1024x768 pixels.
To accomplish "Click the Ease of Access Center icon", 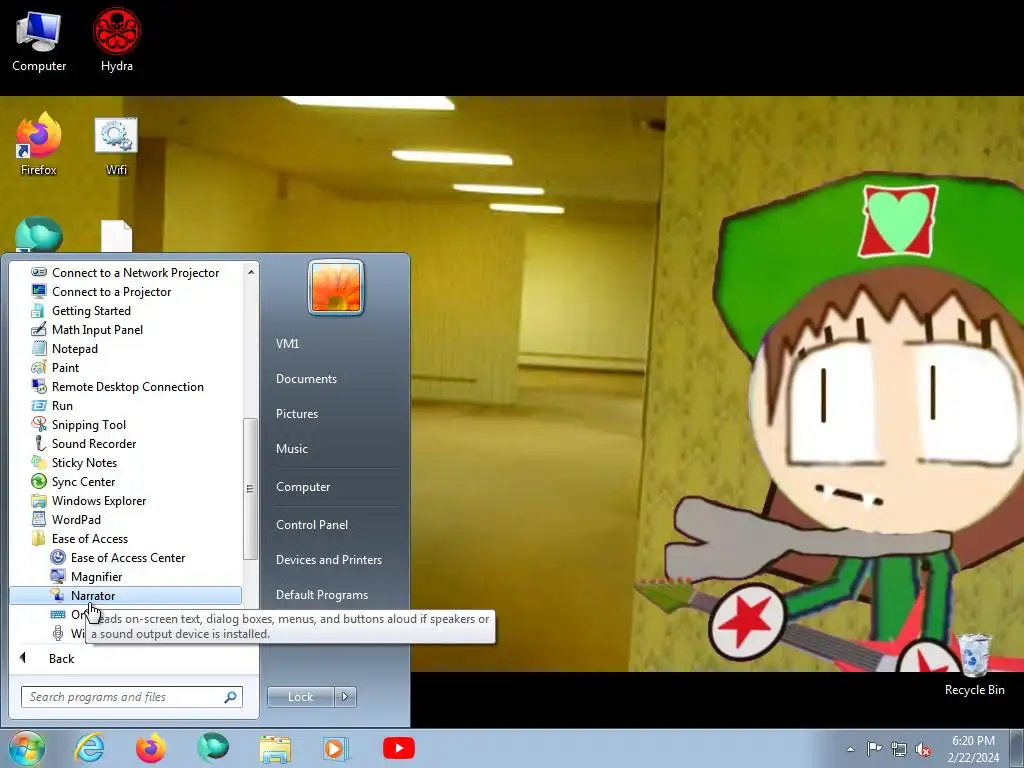I will pos(58,557).
